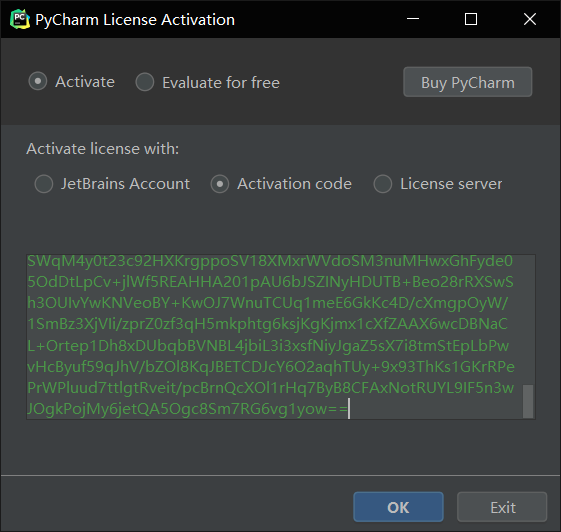This screenshot has height=532, width=561.
Task: Select the Activate radio option
Action: pos(38,81)
